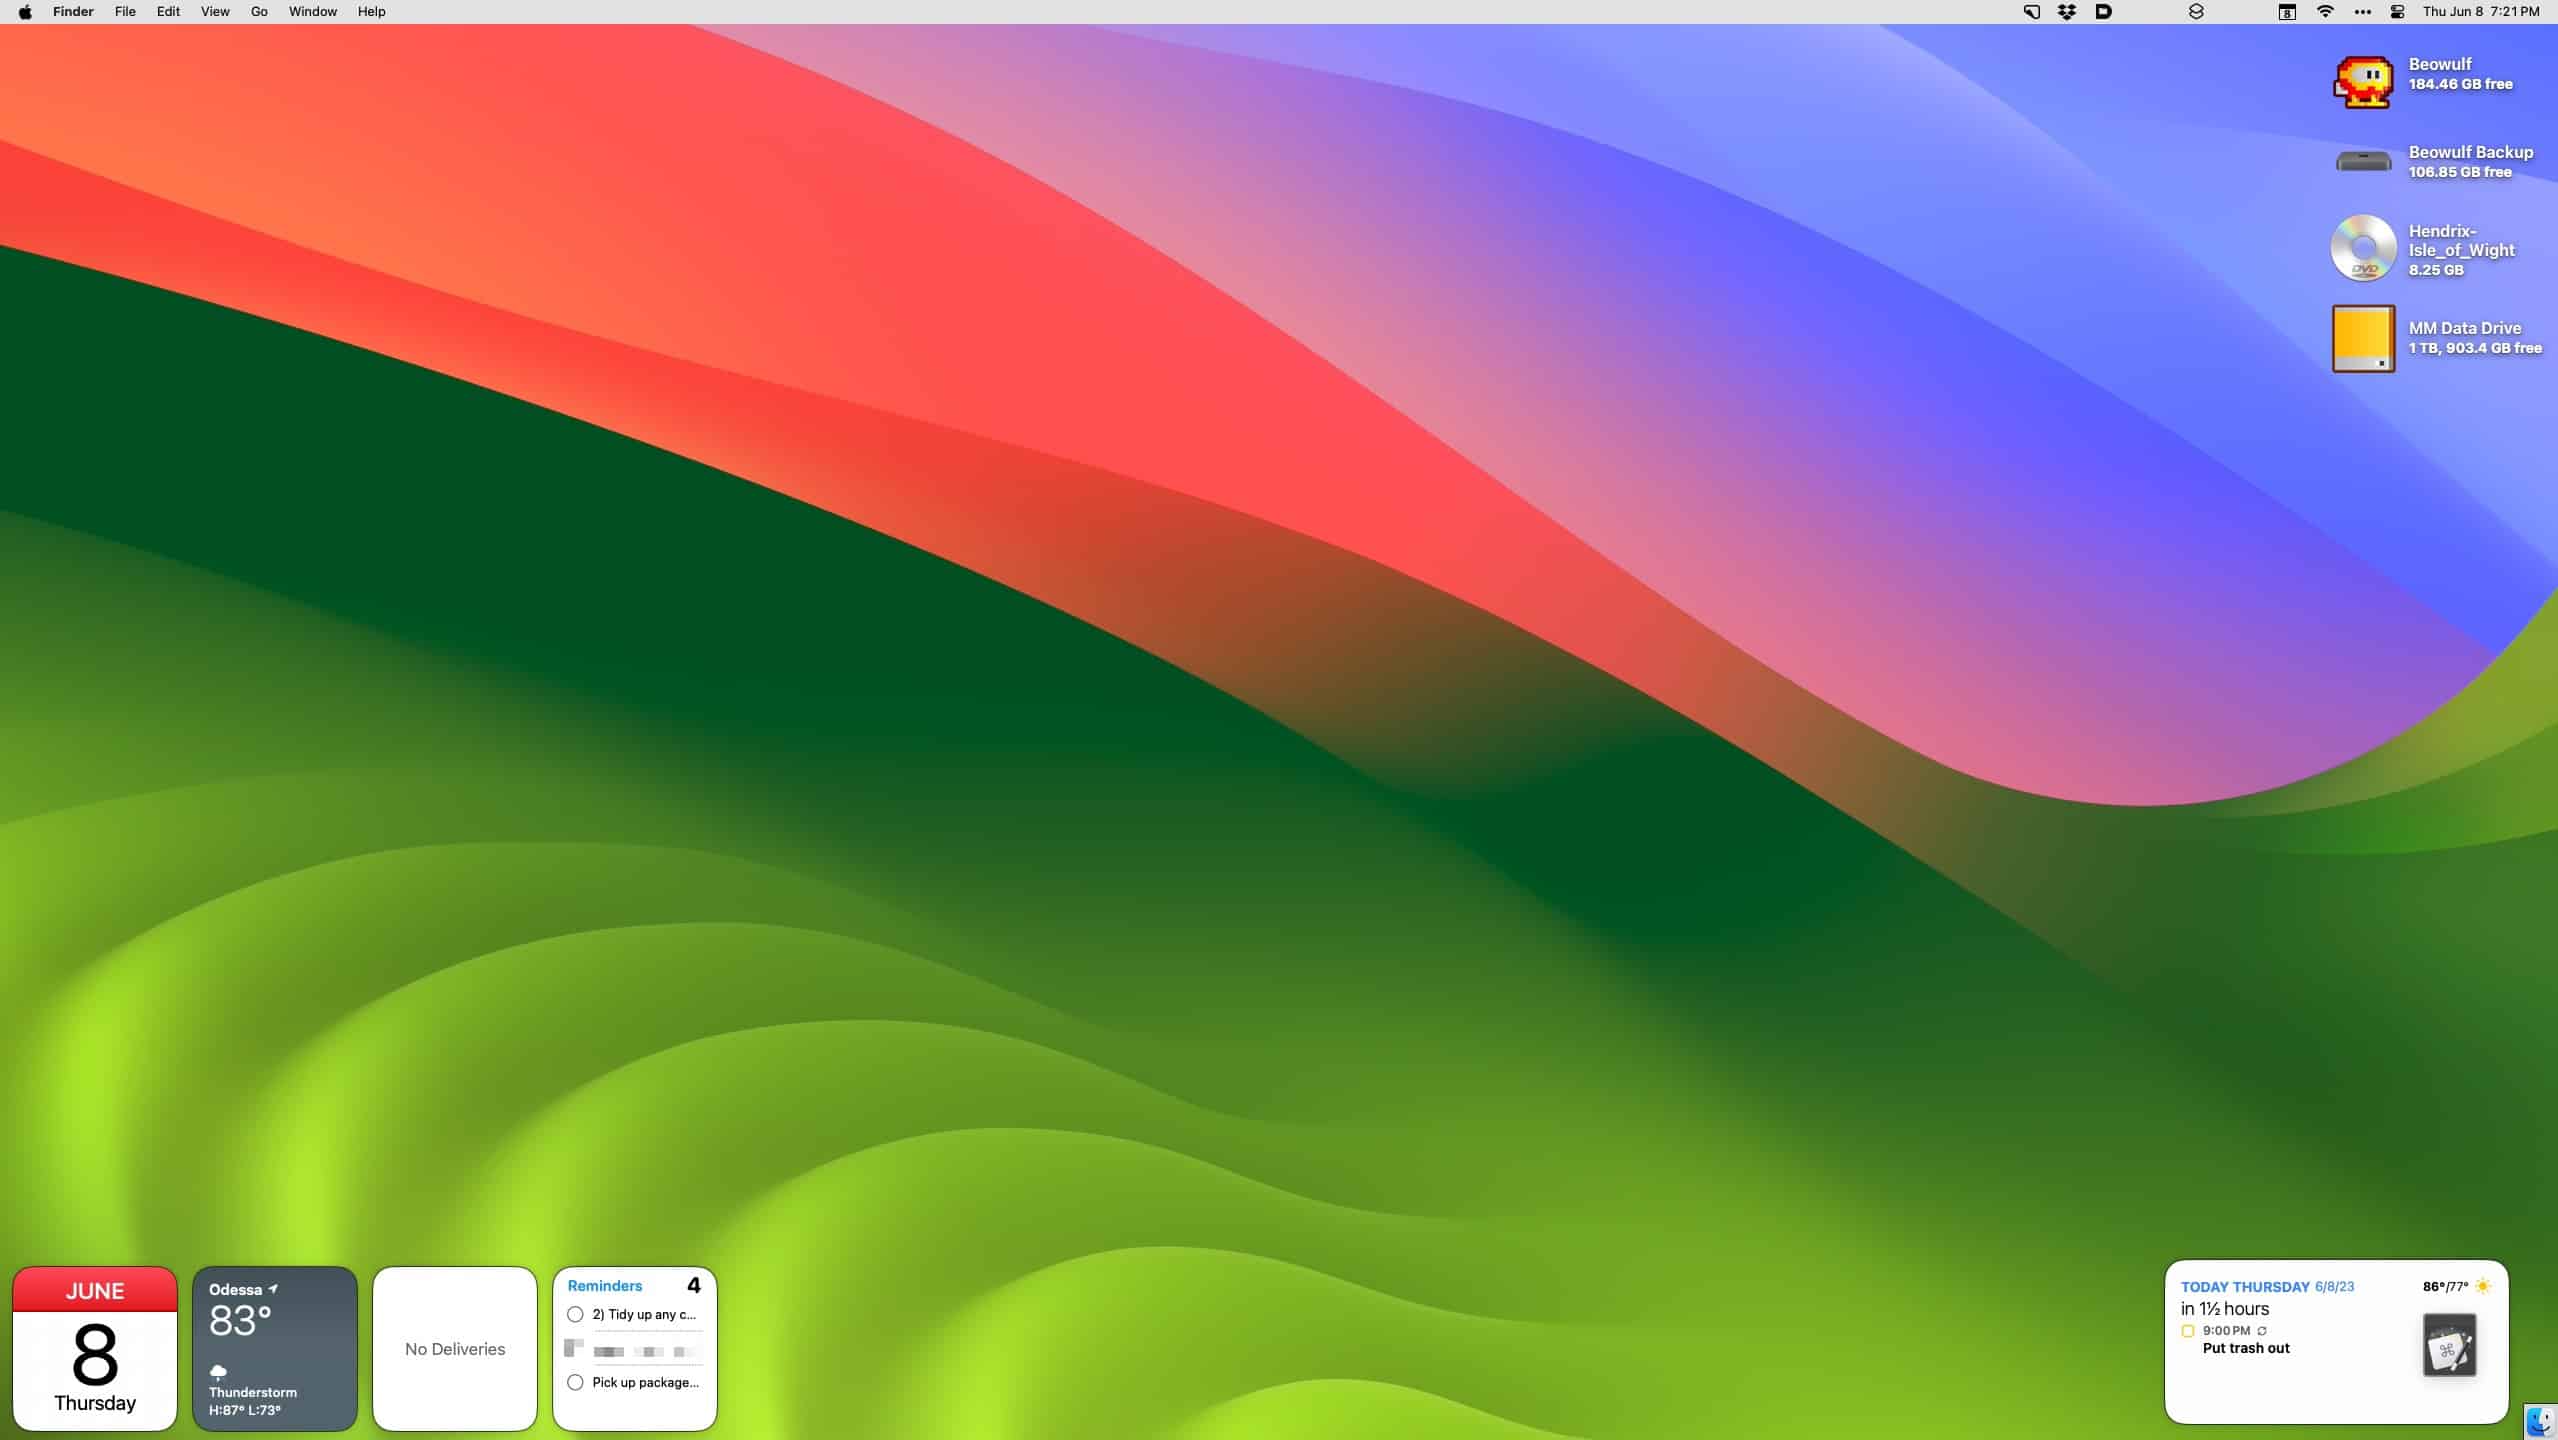The height and width of the screenshot is (1440, 2558).
Task: Select the Hendrix-Isle_of_Wight DVD icon
Action: pos(2363,248)
